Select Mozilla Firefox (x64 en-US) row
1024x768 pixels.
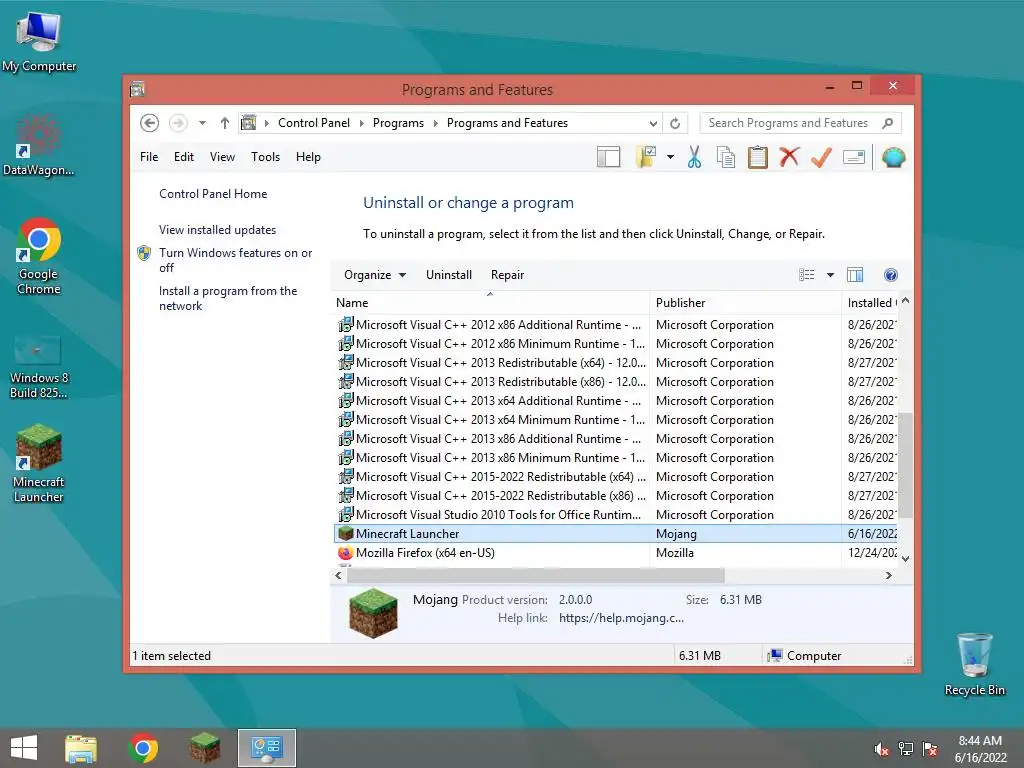[616, 552]
